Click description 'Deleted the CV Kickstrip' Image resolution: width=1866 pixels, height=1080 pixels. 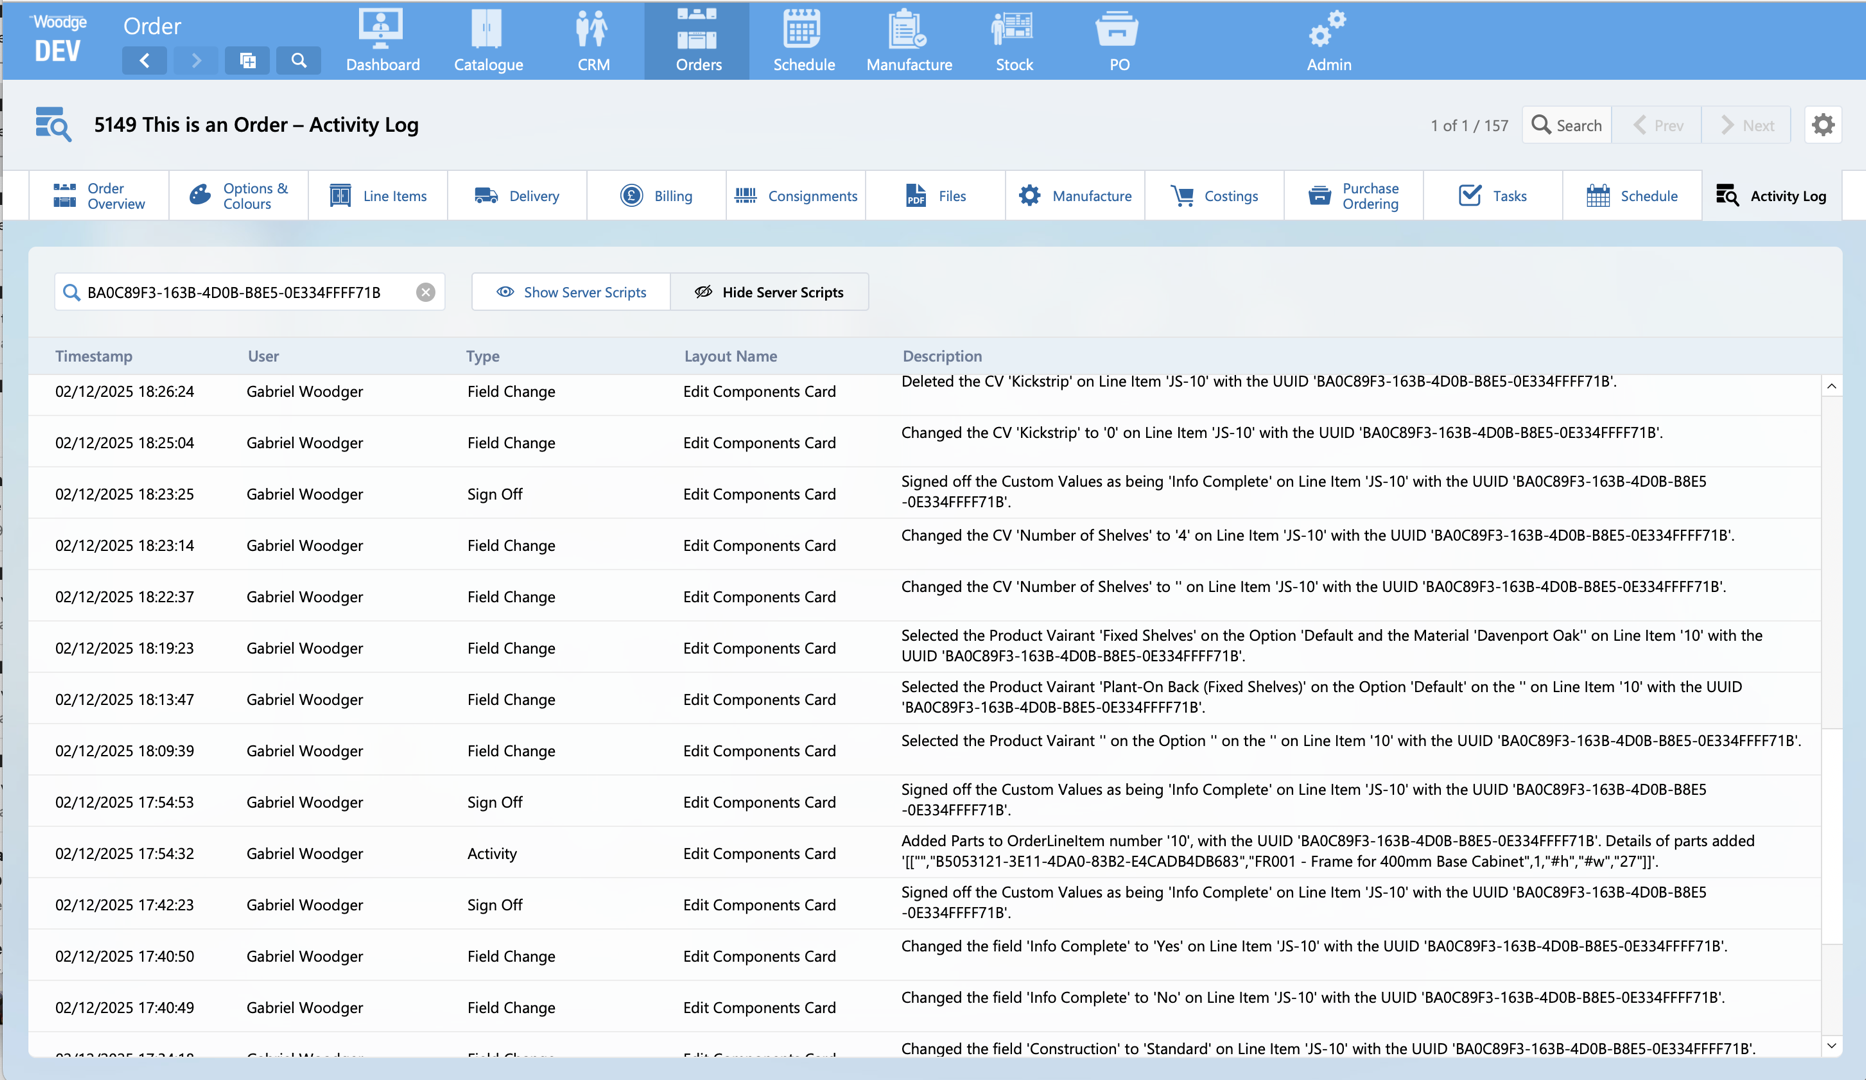[1259, 381]
